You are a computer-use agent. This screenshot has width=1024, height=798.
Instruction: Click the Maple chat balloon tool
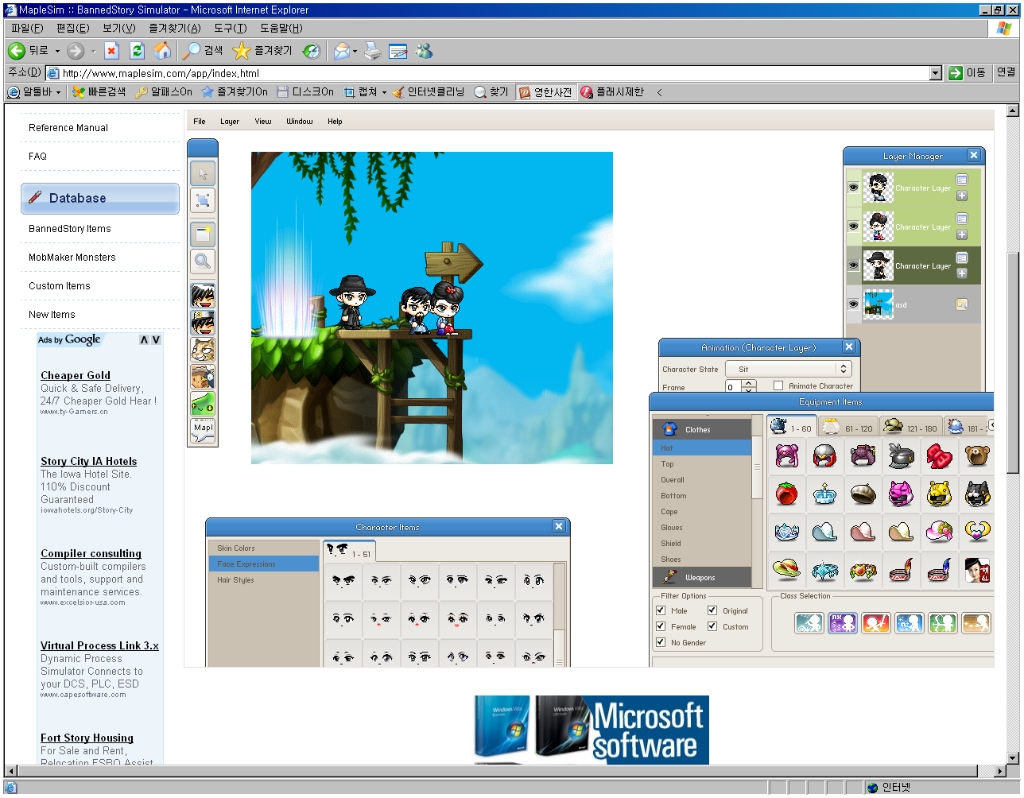pos(203,431)
